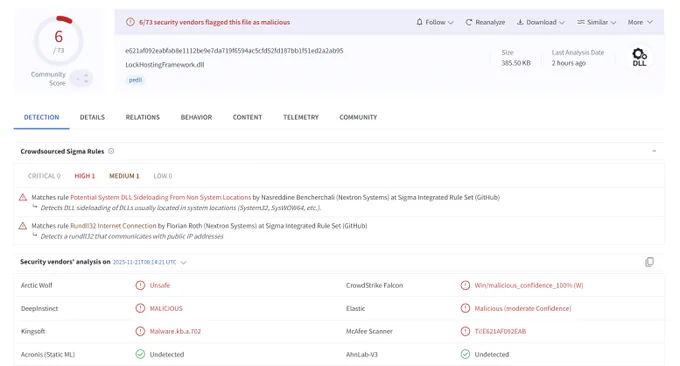Click the green check for Acronis result
The width and height of the screenshot is (680, 366).
pos(140,354)
